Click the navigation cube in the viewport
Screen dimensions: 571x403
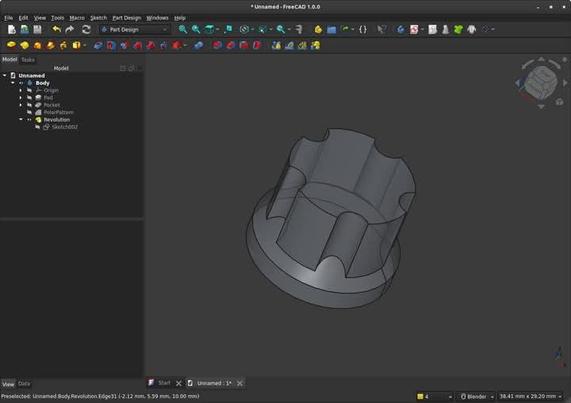[x=541, y=83]
